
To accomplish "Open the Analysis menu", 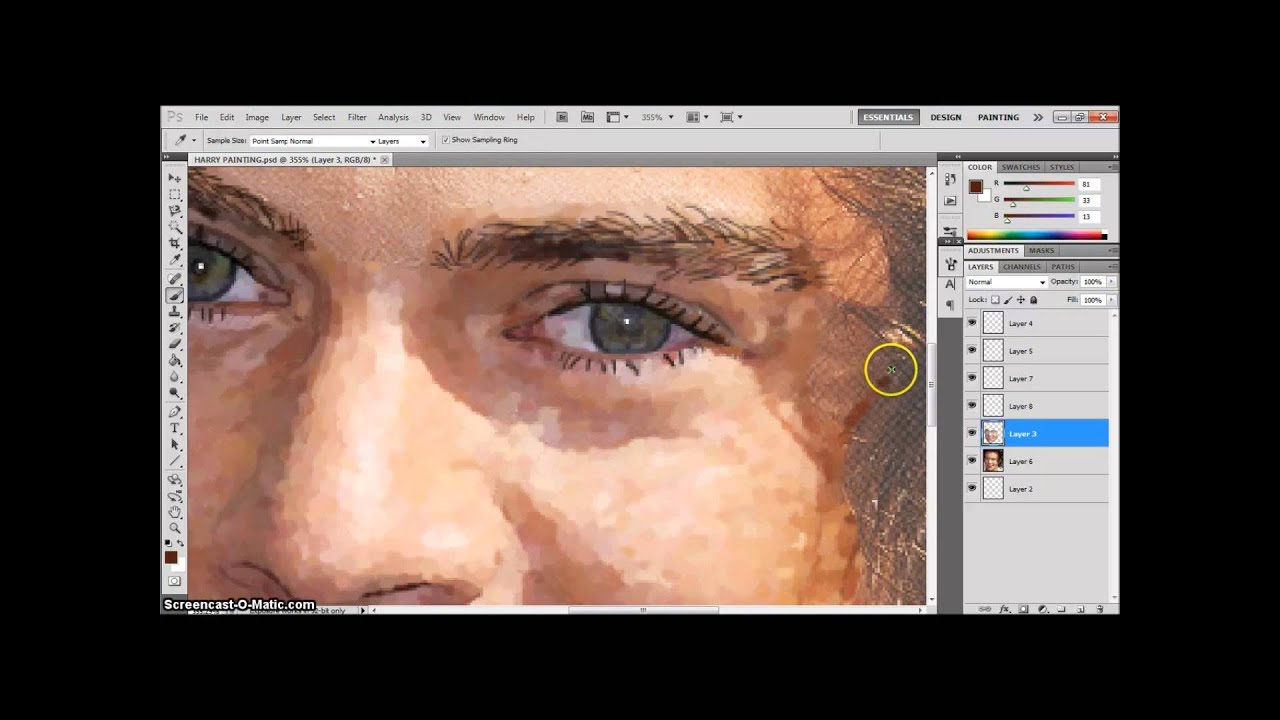I will [393, 117].
